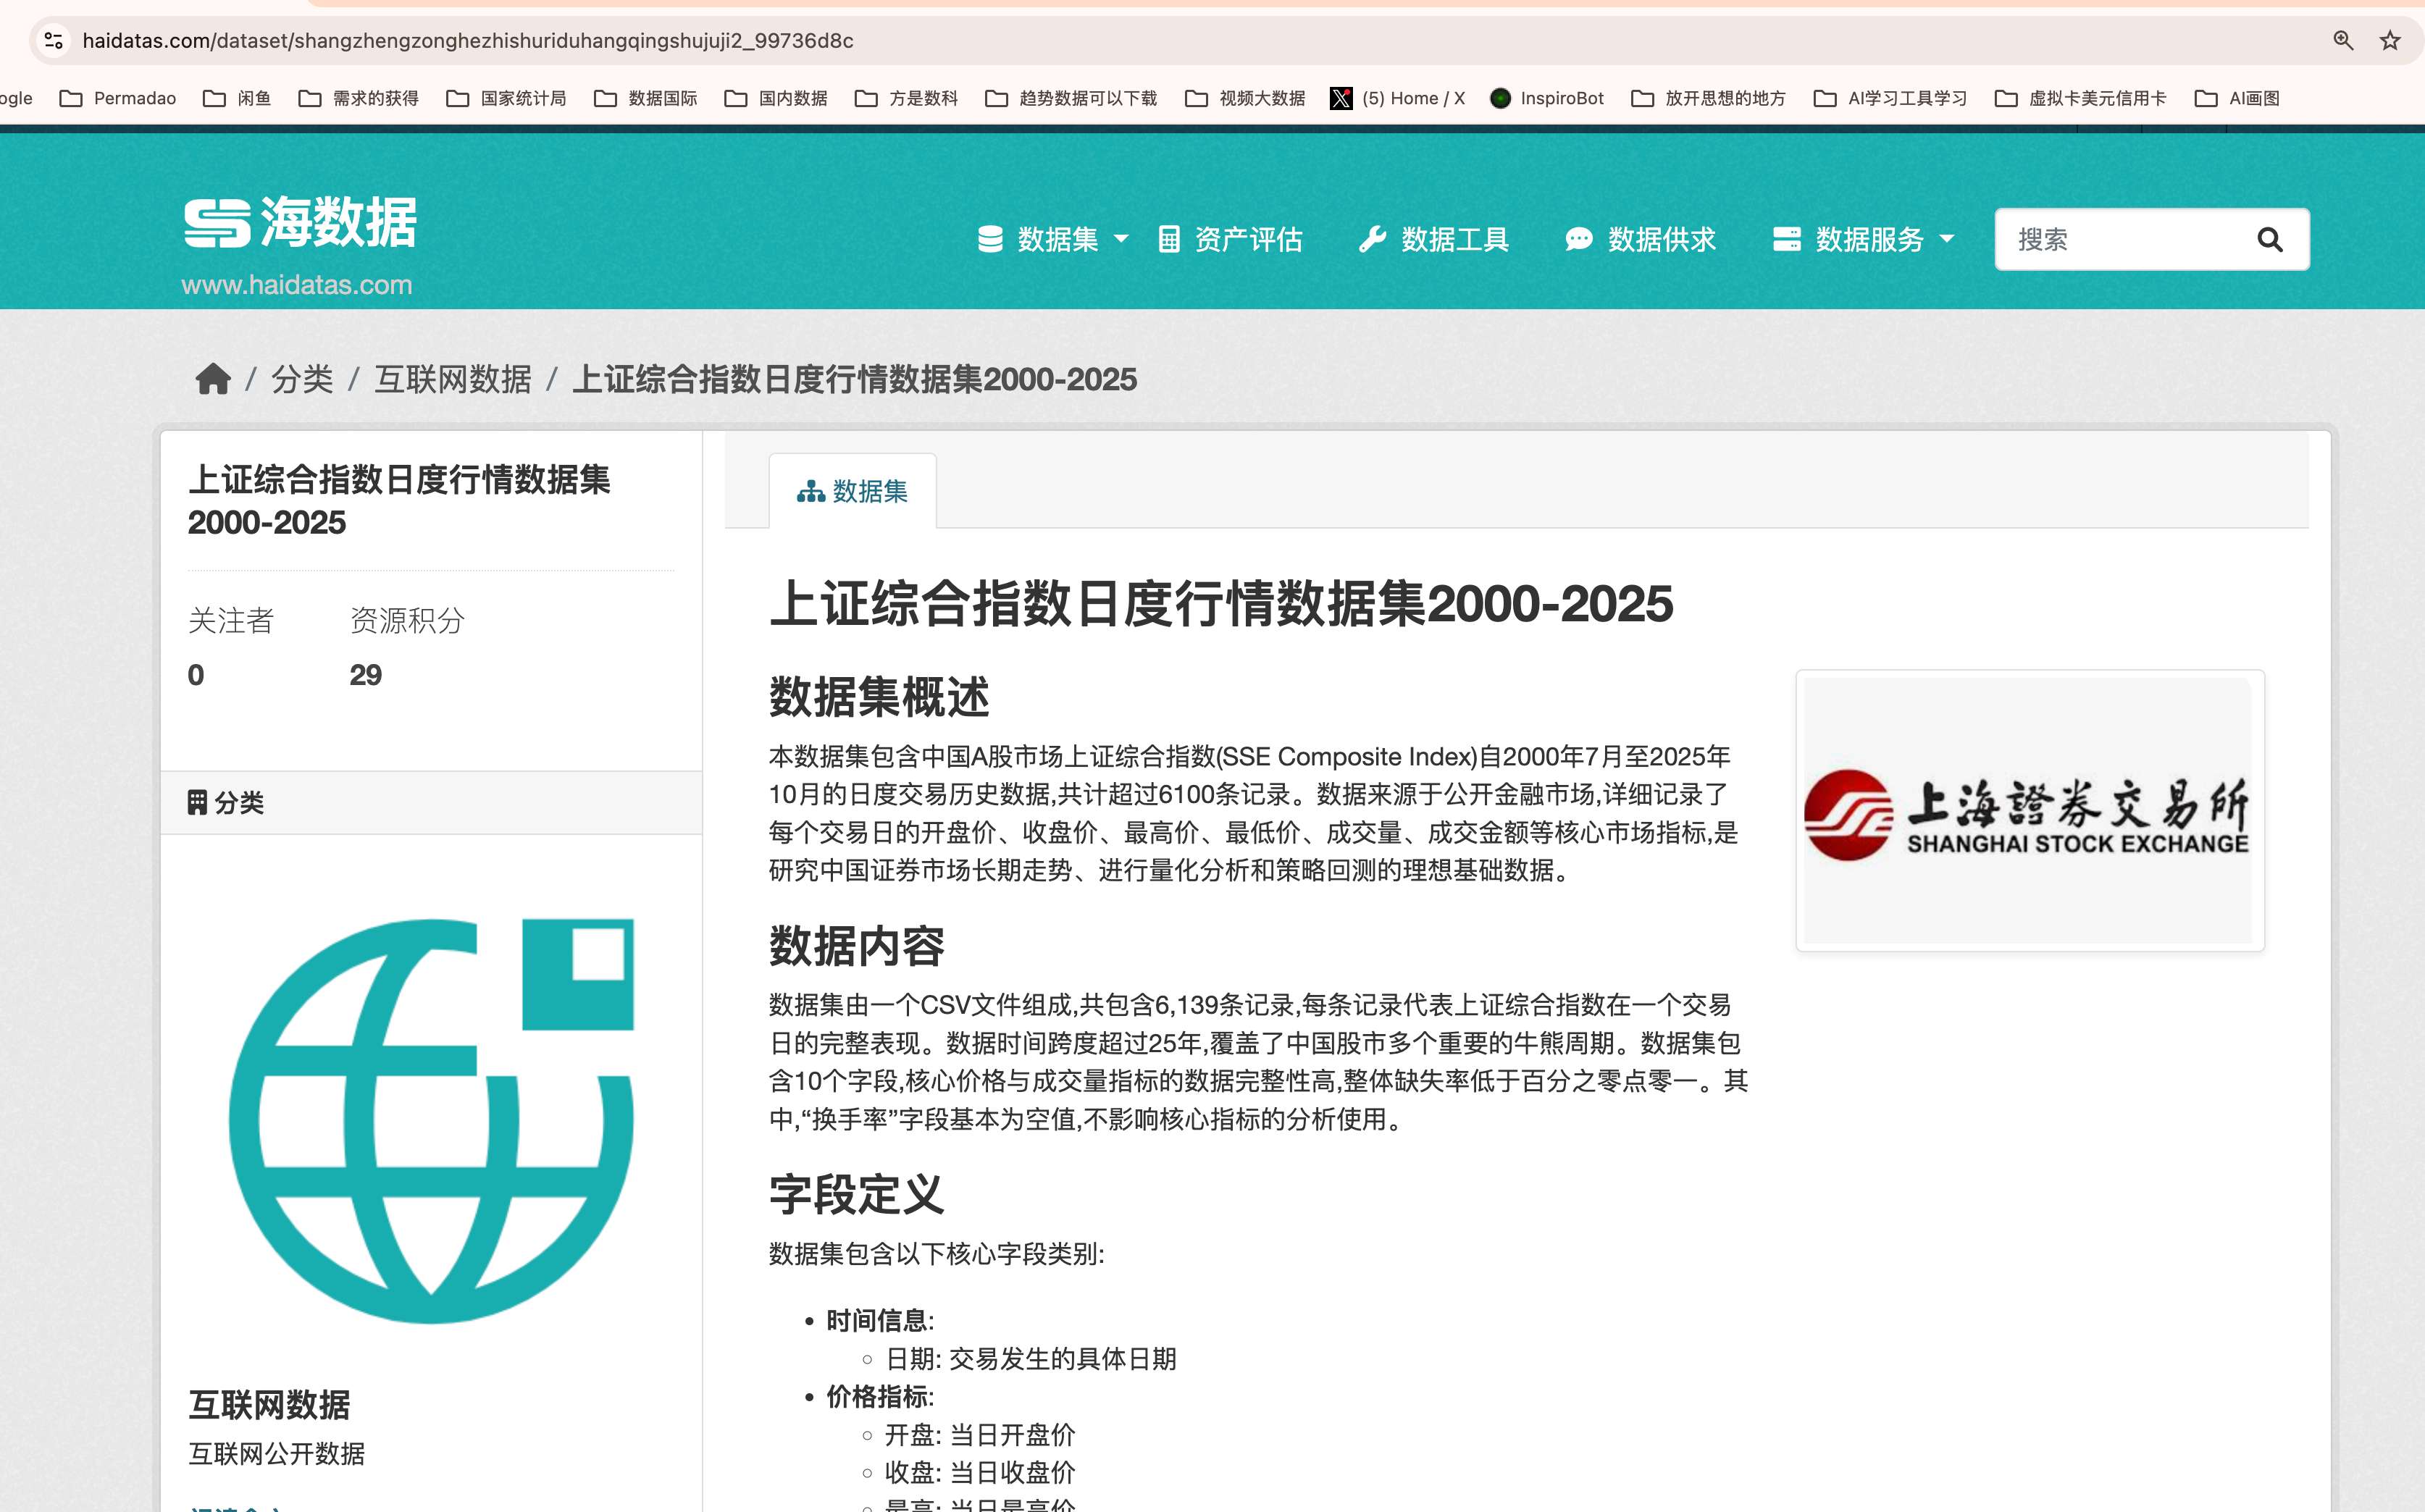Click the teal globe category icon
Image resolution: width=2425 pixels, height=1512 pixels.
point(431,1120)
